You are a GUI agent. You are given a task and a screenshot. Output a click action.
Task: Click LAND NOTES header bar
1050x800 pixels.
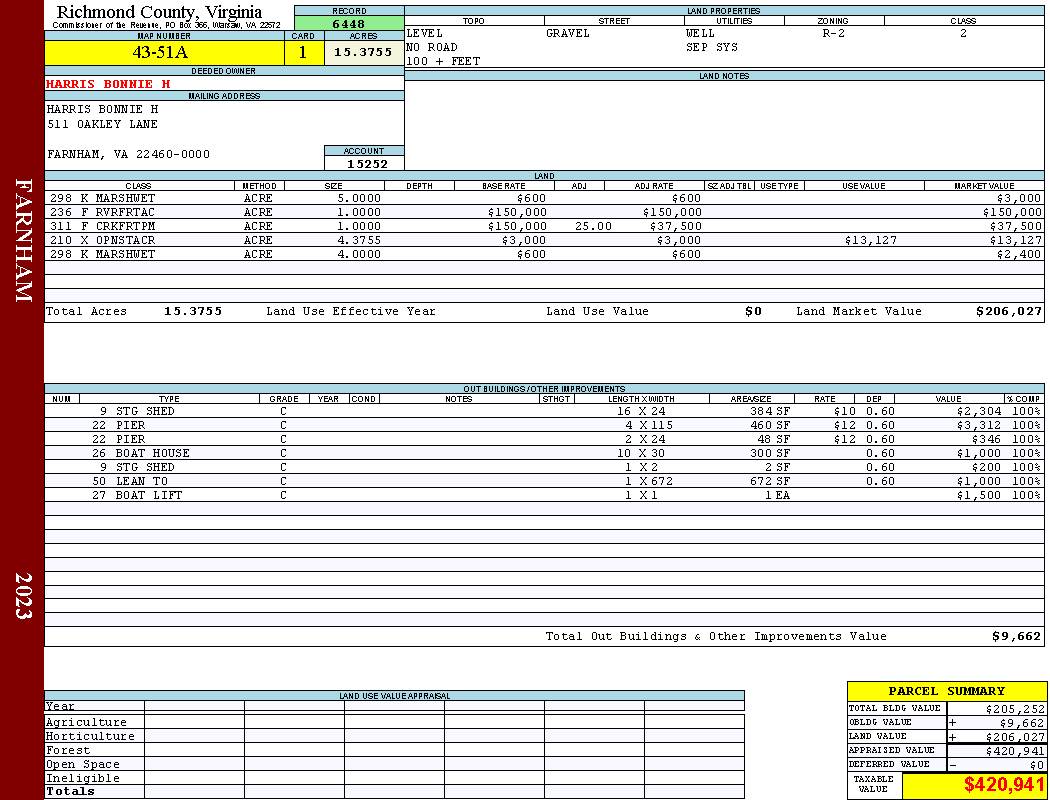pyautogui.click(x=724, y=76)
